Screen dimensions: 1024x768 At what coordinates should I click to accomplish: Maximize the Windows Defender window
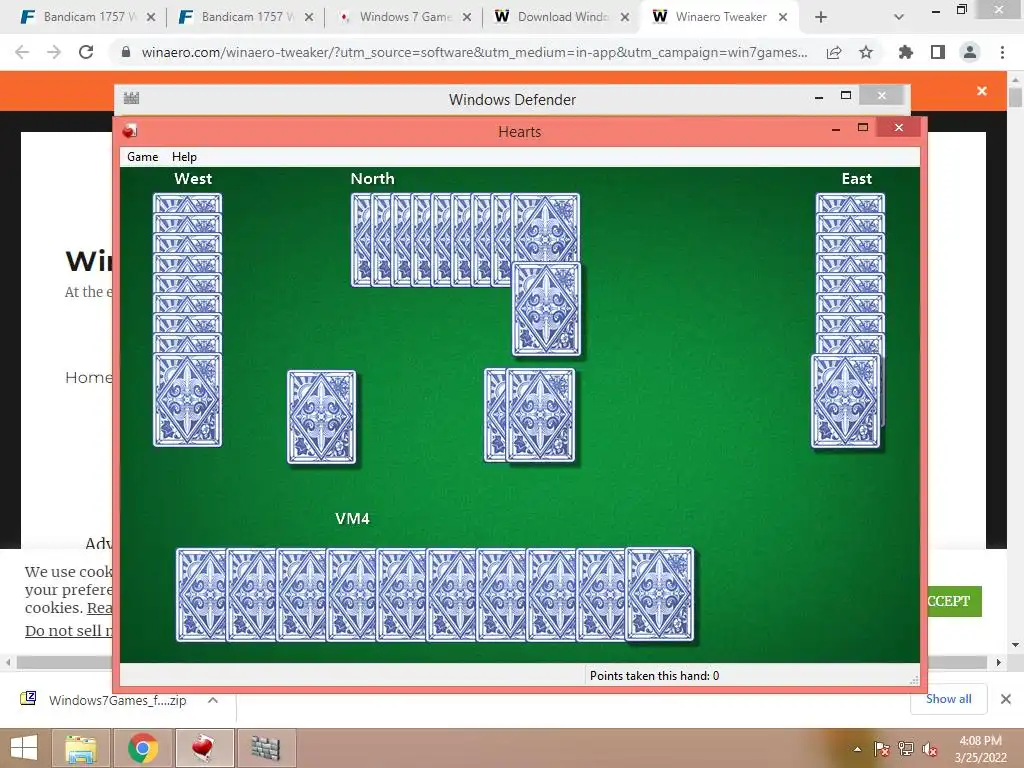[x=846, y=96]
